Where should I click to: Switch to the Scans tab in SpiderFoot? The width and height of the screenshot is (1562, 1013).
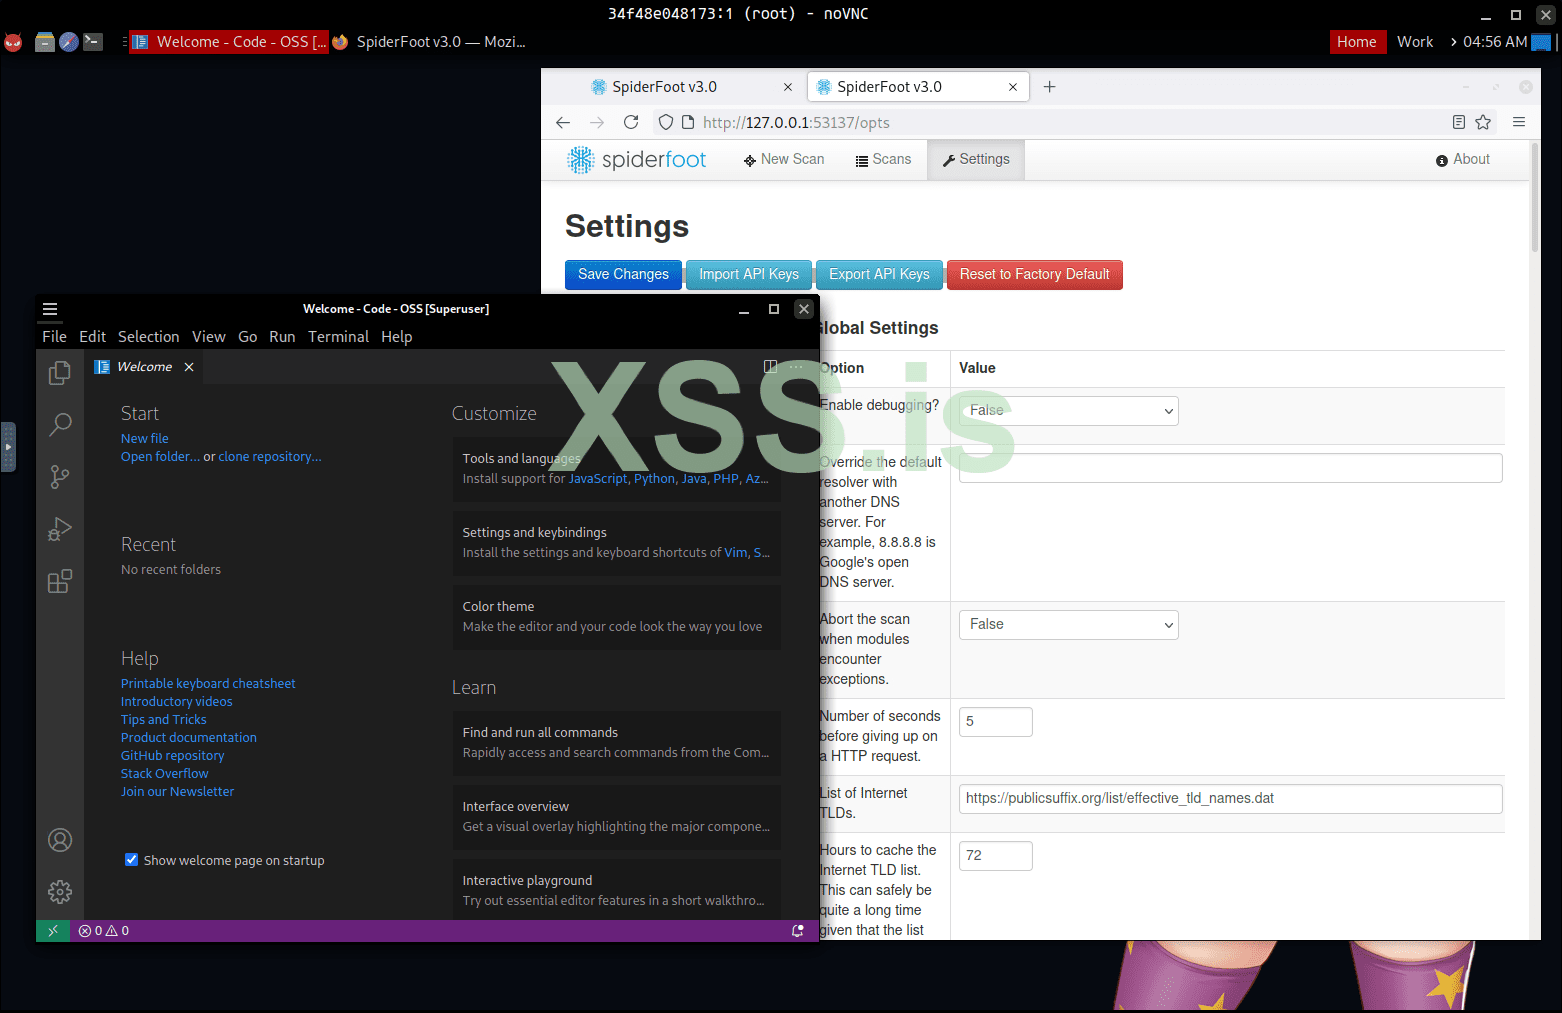pos(883,159)
